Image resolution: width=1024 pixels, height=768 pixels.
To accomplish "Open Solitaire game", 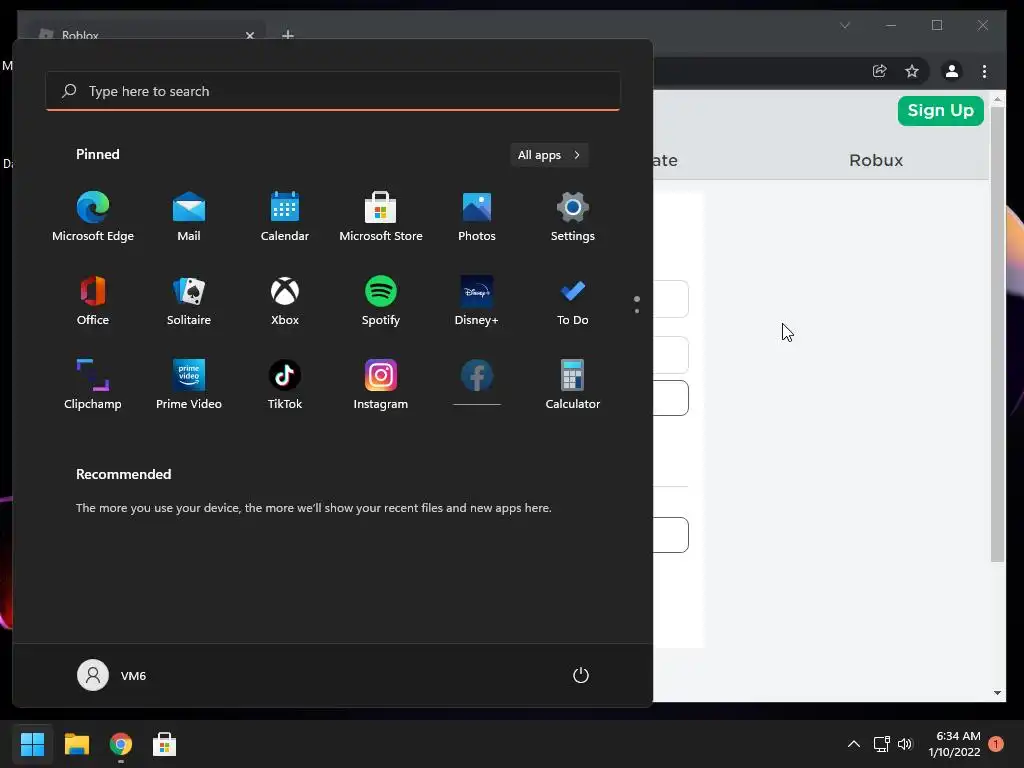I will pyautogui.click(x=189, y=301).
